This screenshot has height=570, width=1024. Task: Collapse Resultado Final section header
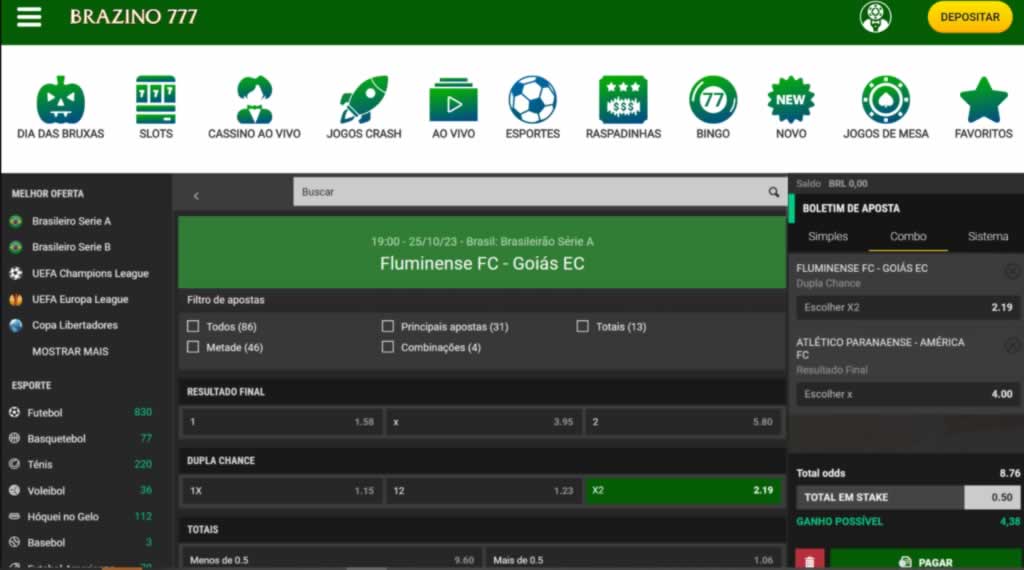(482, 392)
